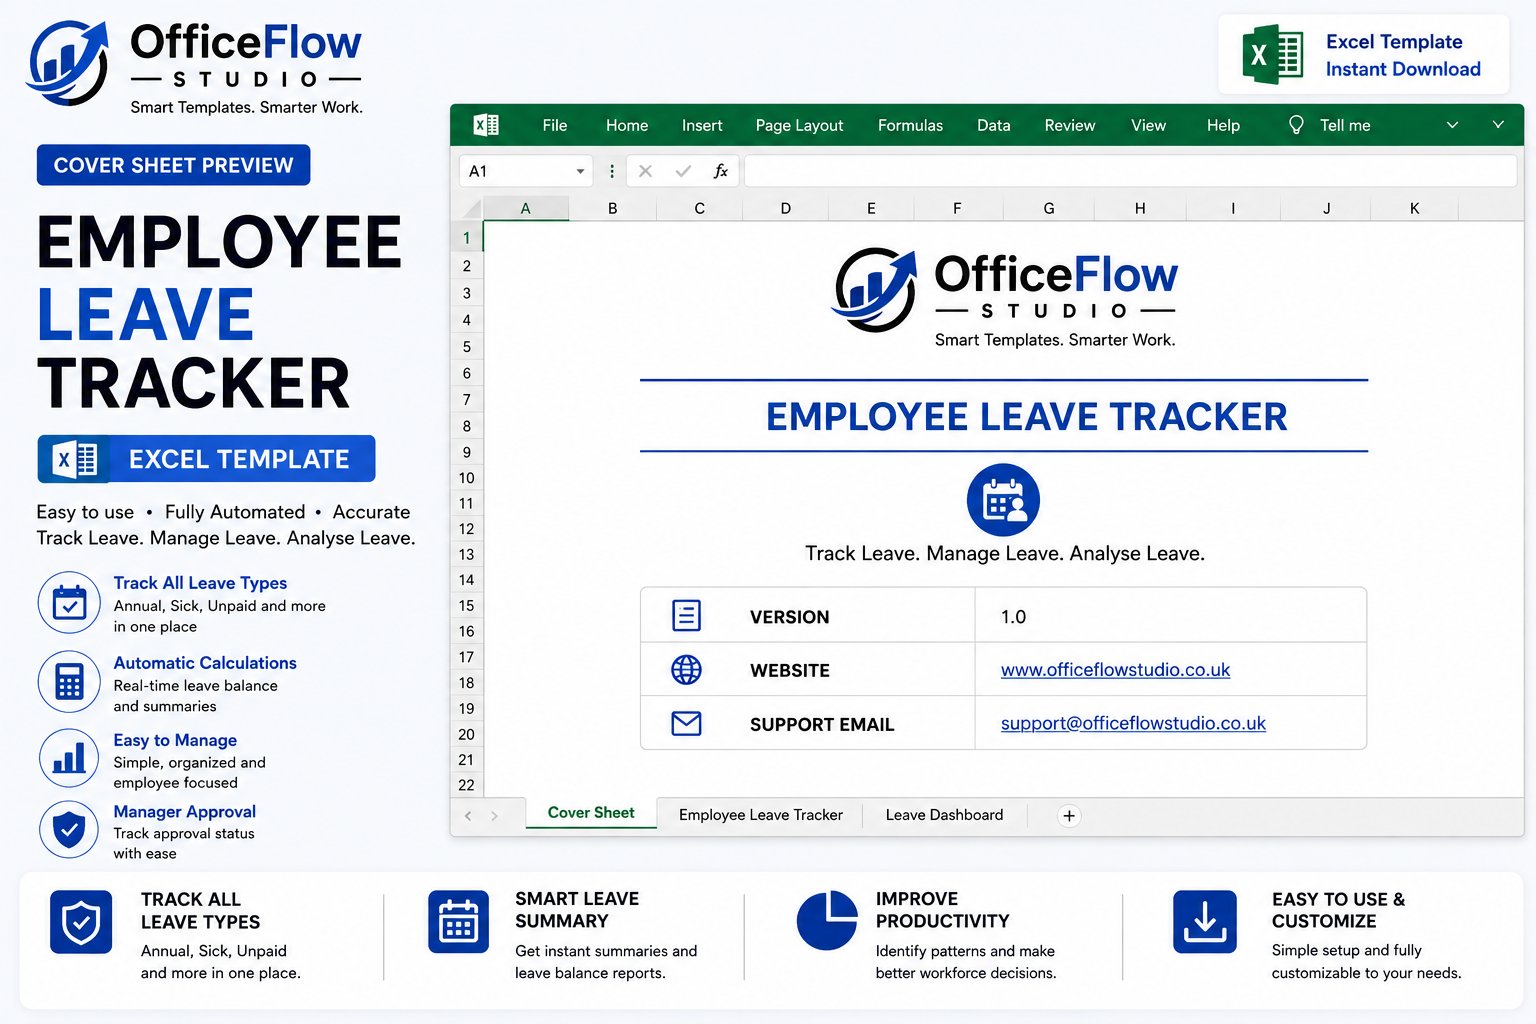The height and width of the screenshot is (1024, 1536).
Task: Click the Tell me lightbulb icon
Action: point(1296,125)
